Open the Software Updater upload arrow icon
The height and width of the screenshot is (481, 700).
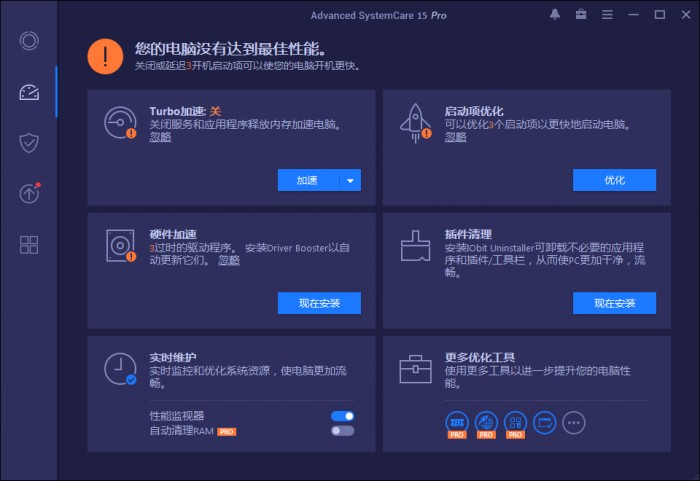click(x=29, y=194)
